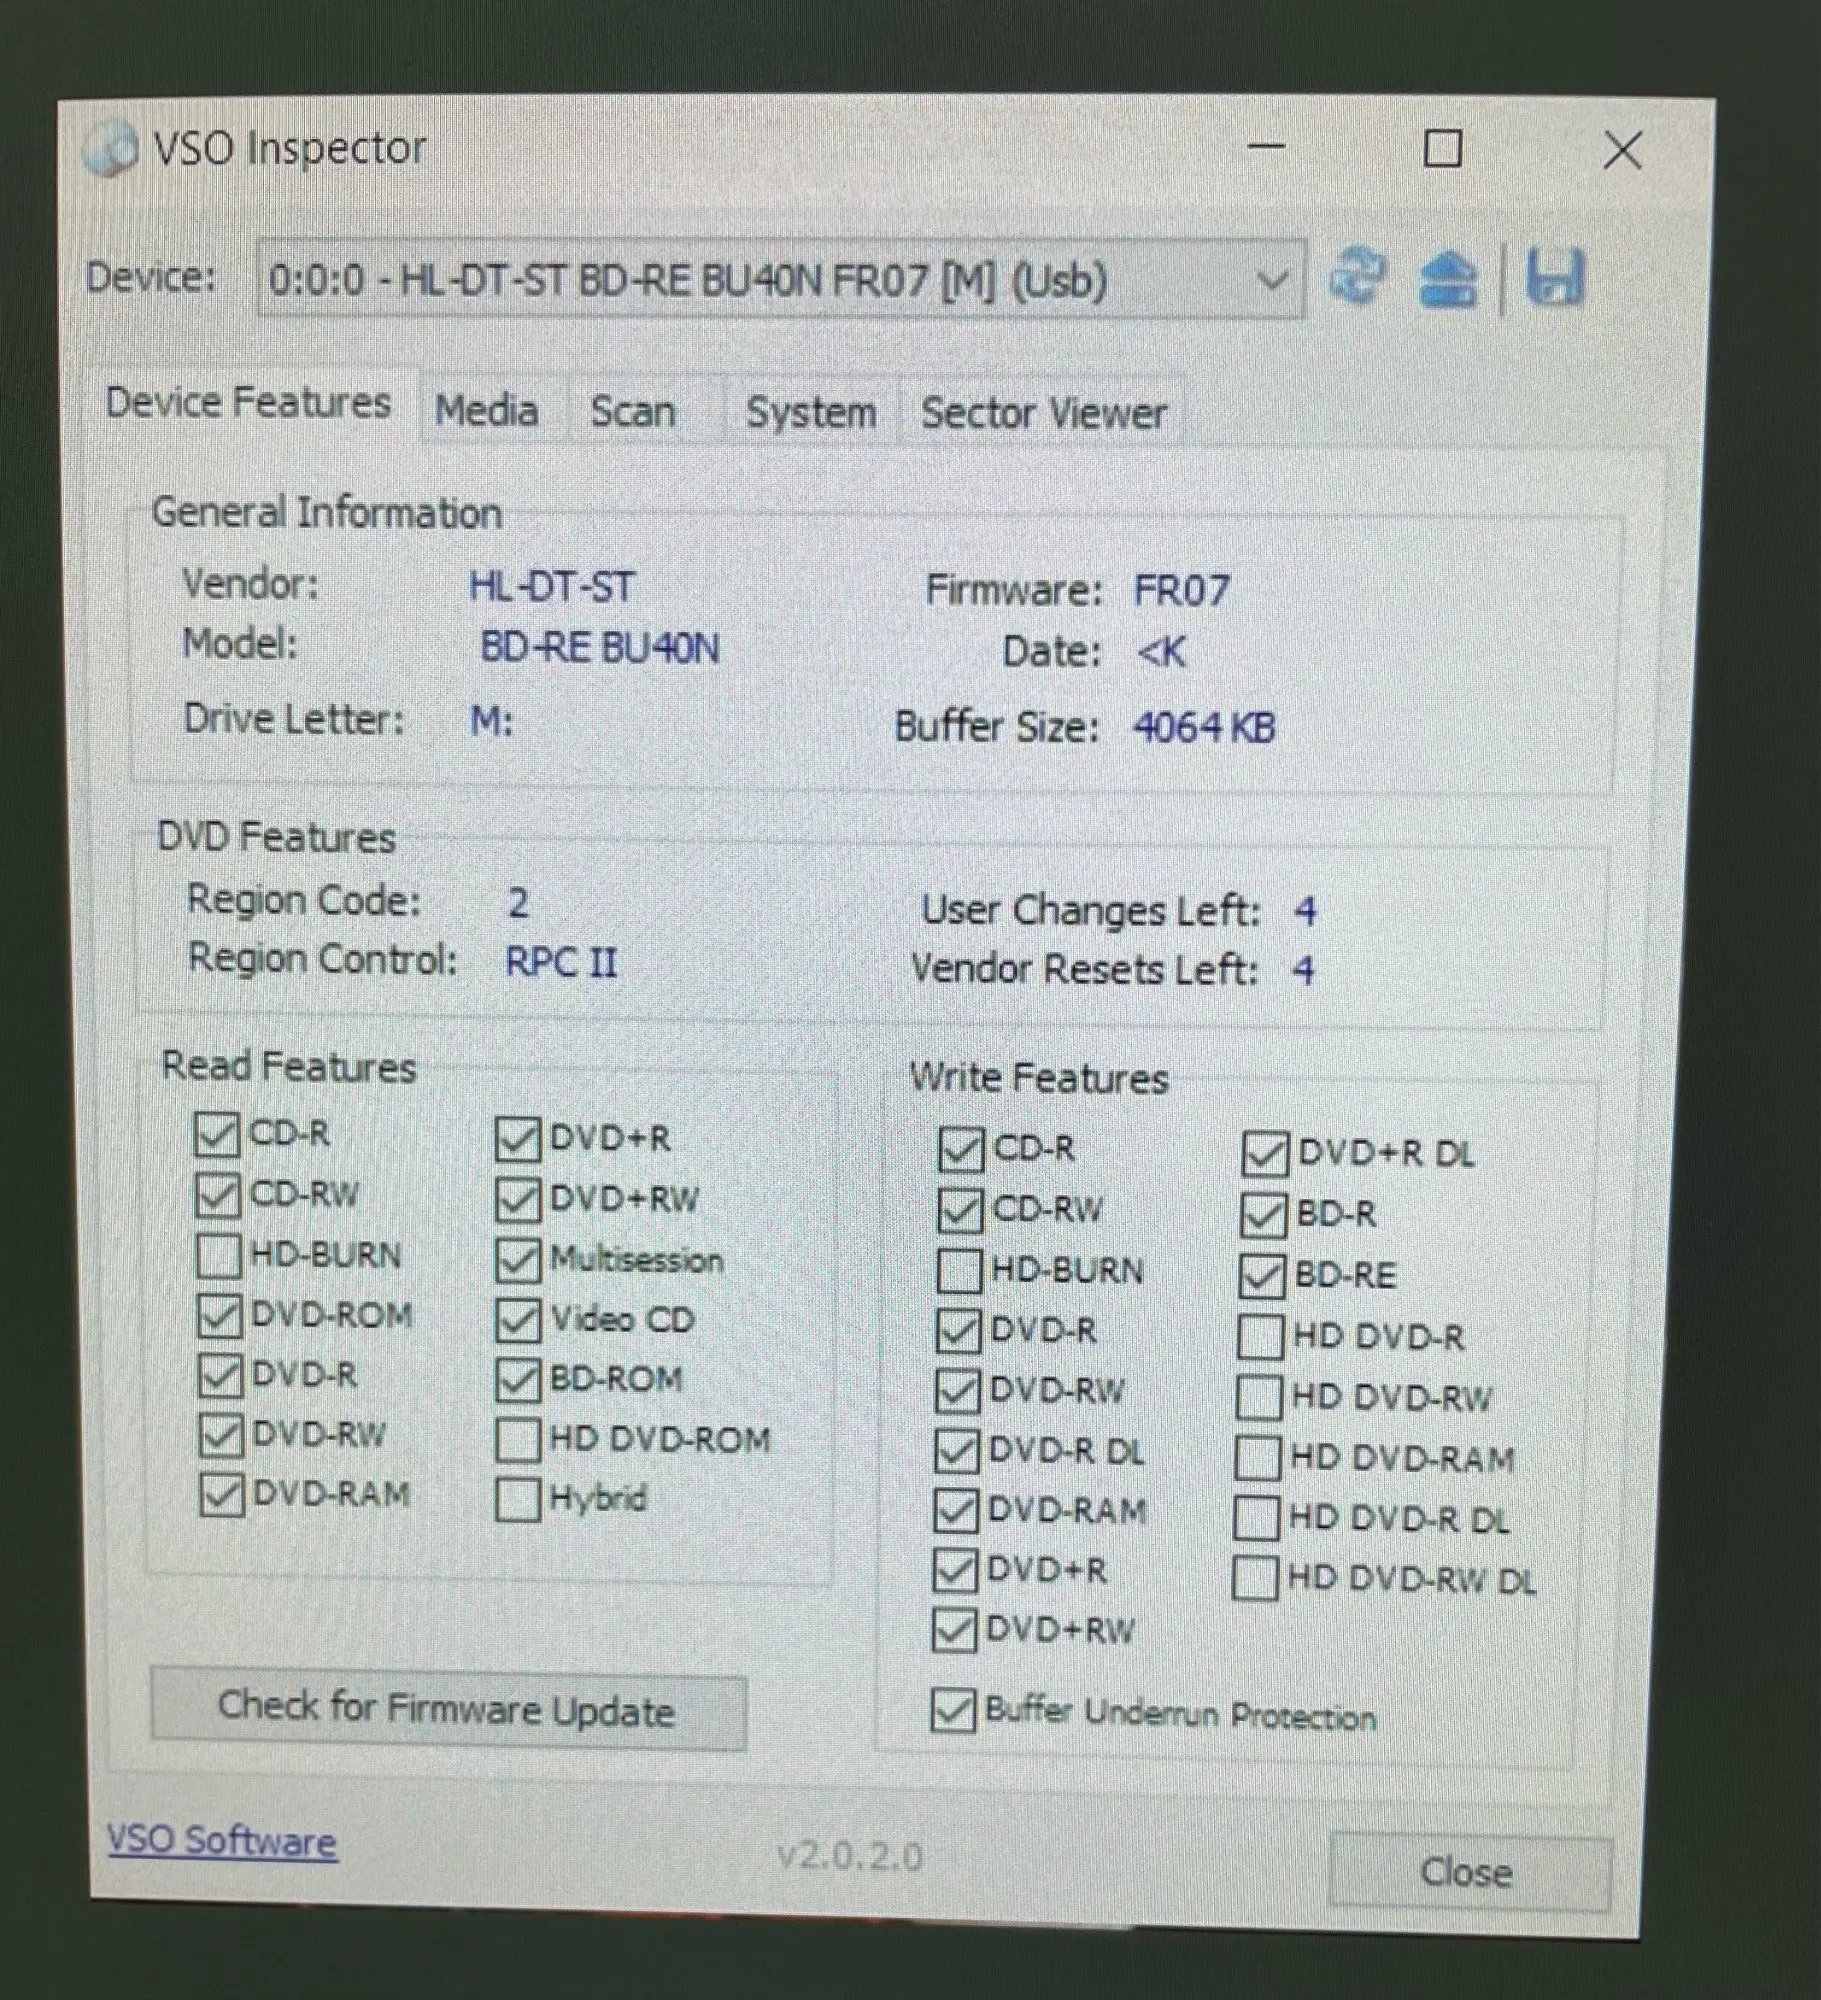1821x2000 pixels.
Task: Toggle DVD-RW checkbox in Write Features
Action: pos(957,1391)
